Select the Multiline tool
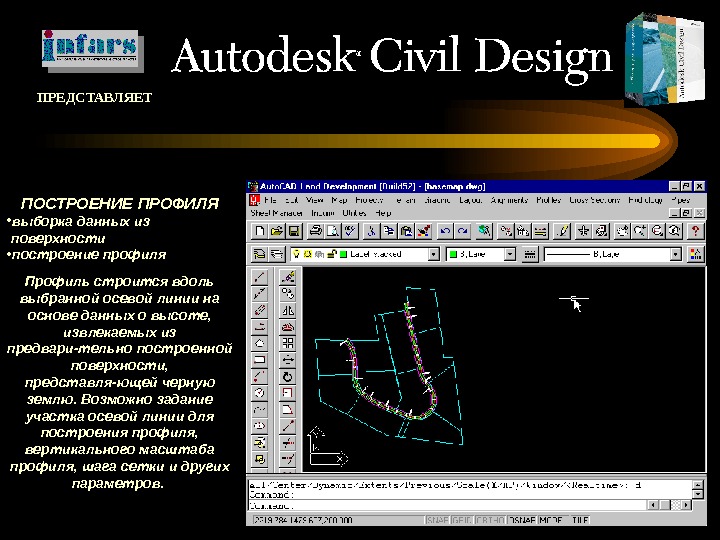The width and height of the screenshot is (720, 540). [260, 310]
